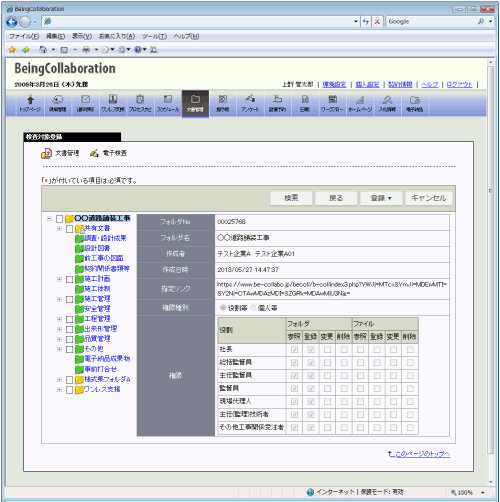Open the プロセスチェック clipboard icon
The width and height of the screenshot is (500, 502).
[x=140, y=99]
